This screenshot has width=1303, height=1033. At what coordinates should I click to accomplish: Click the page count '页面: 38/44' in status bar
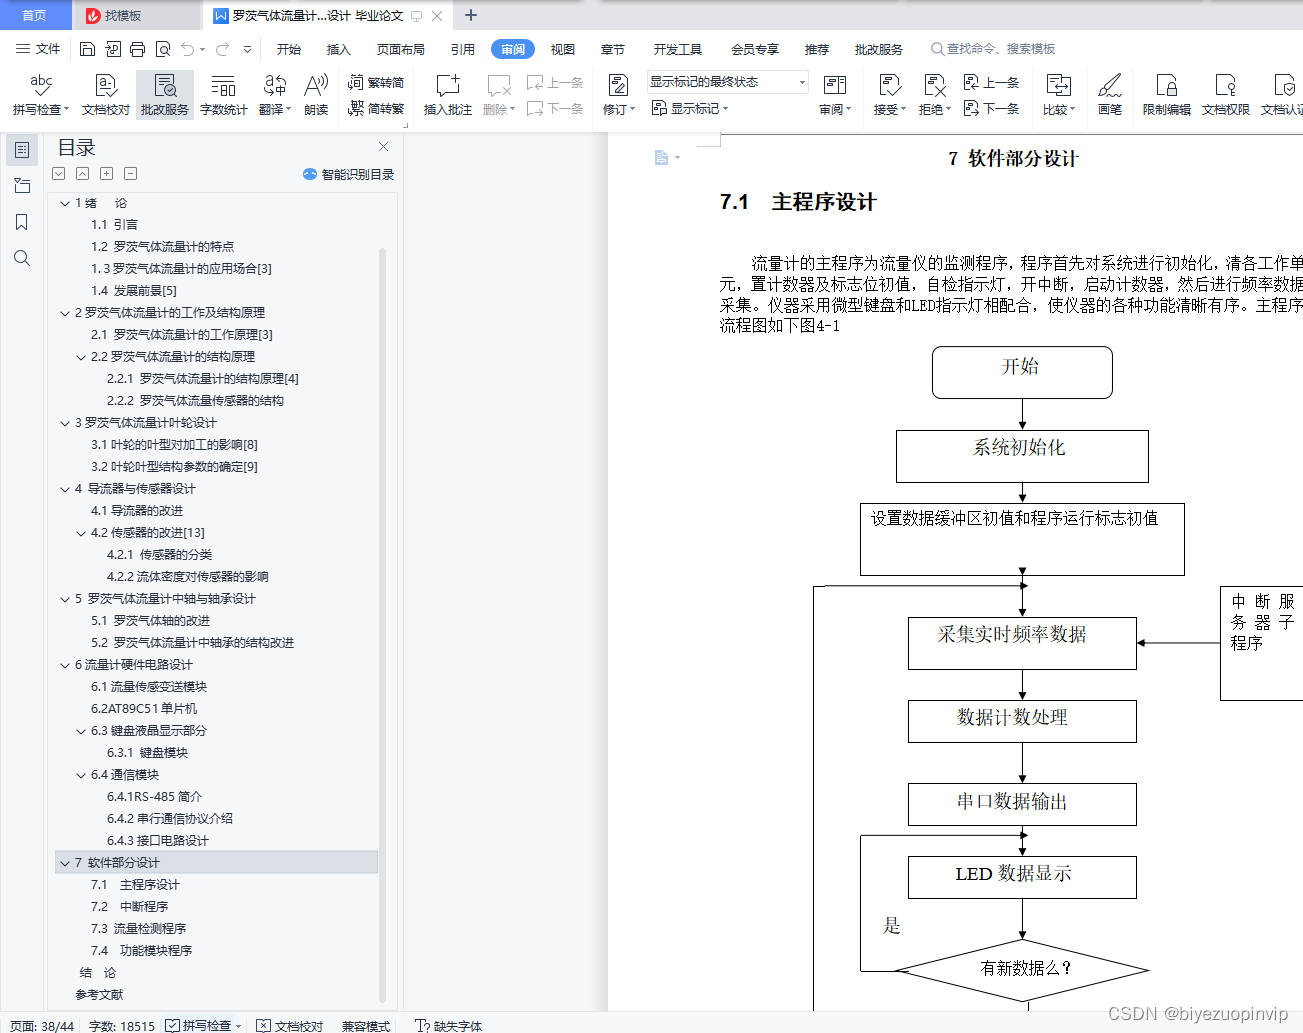click(x=42, y=1026)
